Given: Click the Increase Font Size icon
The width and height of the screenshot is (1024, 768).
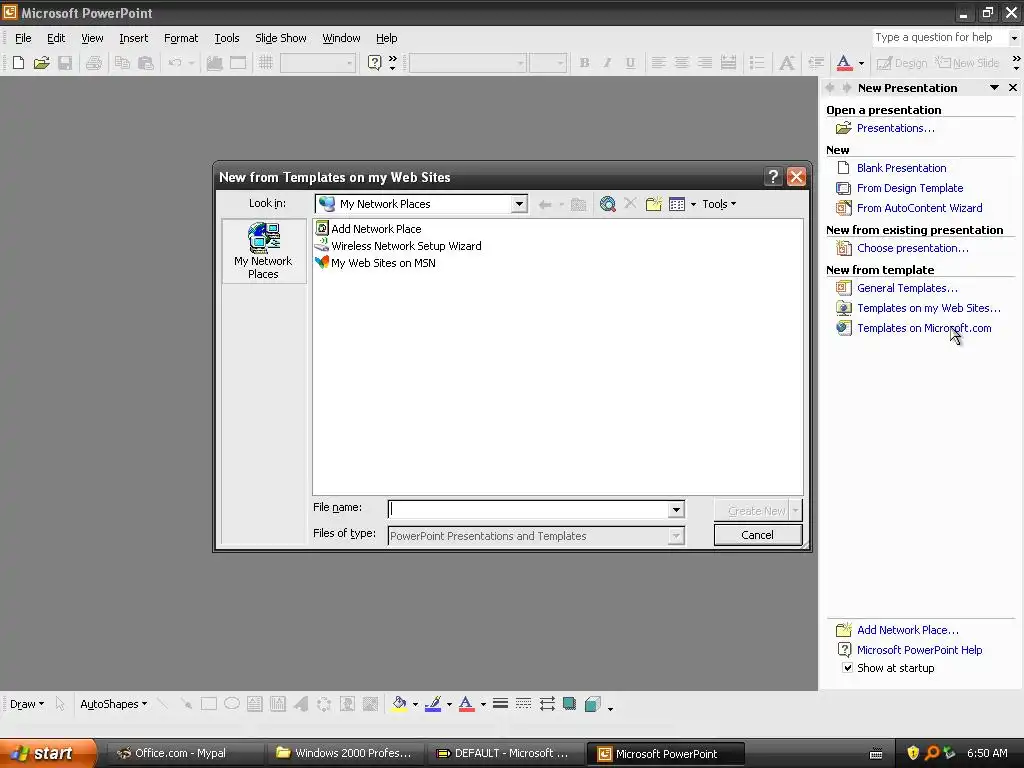Looking at the screenshot, I should pyautogui.click(x=787, y=63).
